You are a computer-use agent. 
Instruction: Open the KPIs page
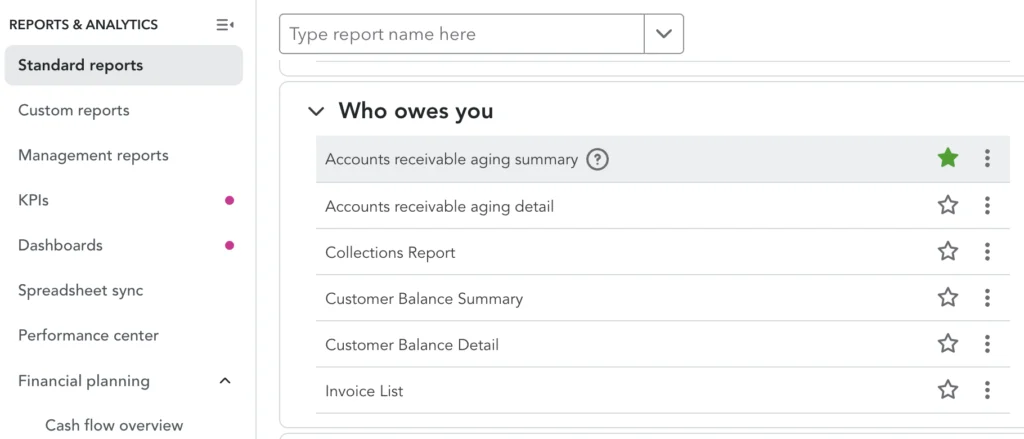click(x=33, y=201)
